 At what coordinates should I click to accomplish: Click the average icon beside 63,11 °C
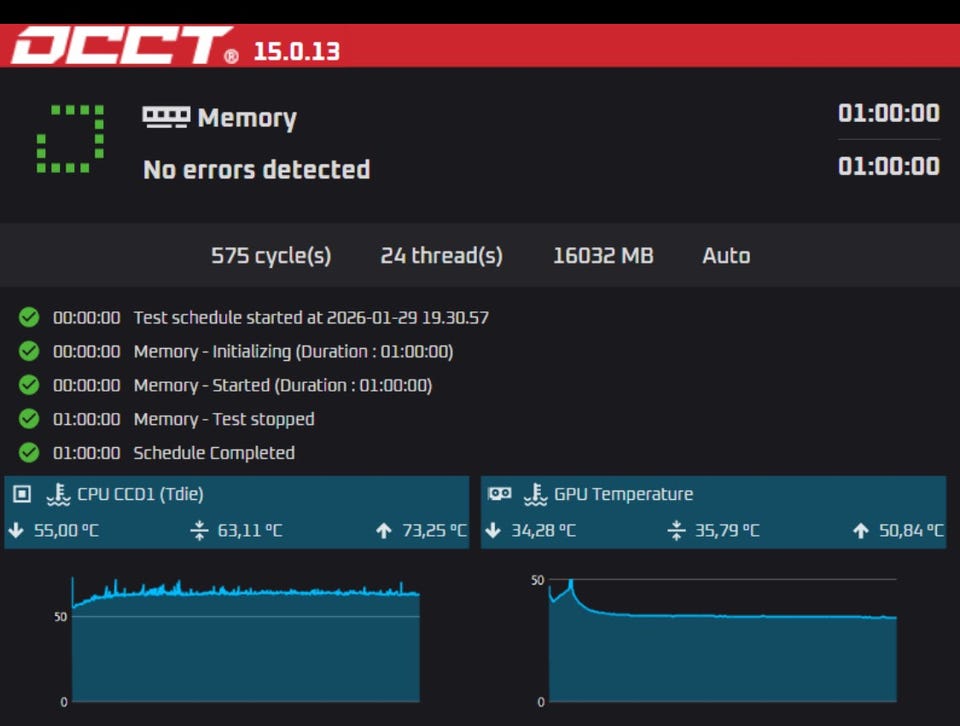click(x=200, y=530)
